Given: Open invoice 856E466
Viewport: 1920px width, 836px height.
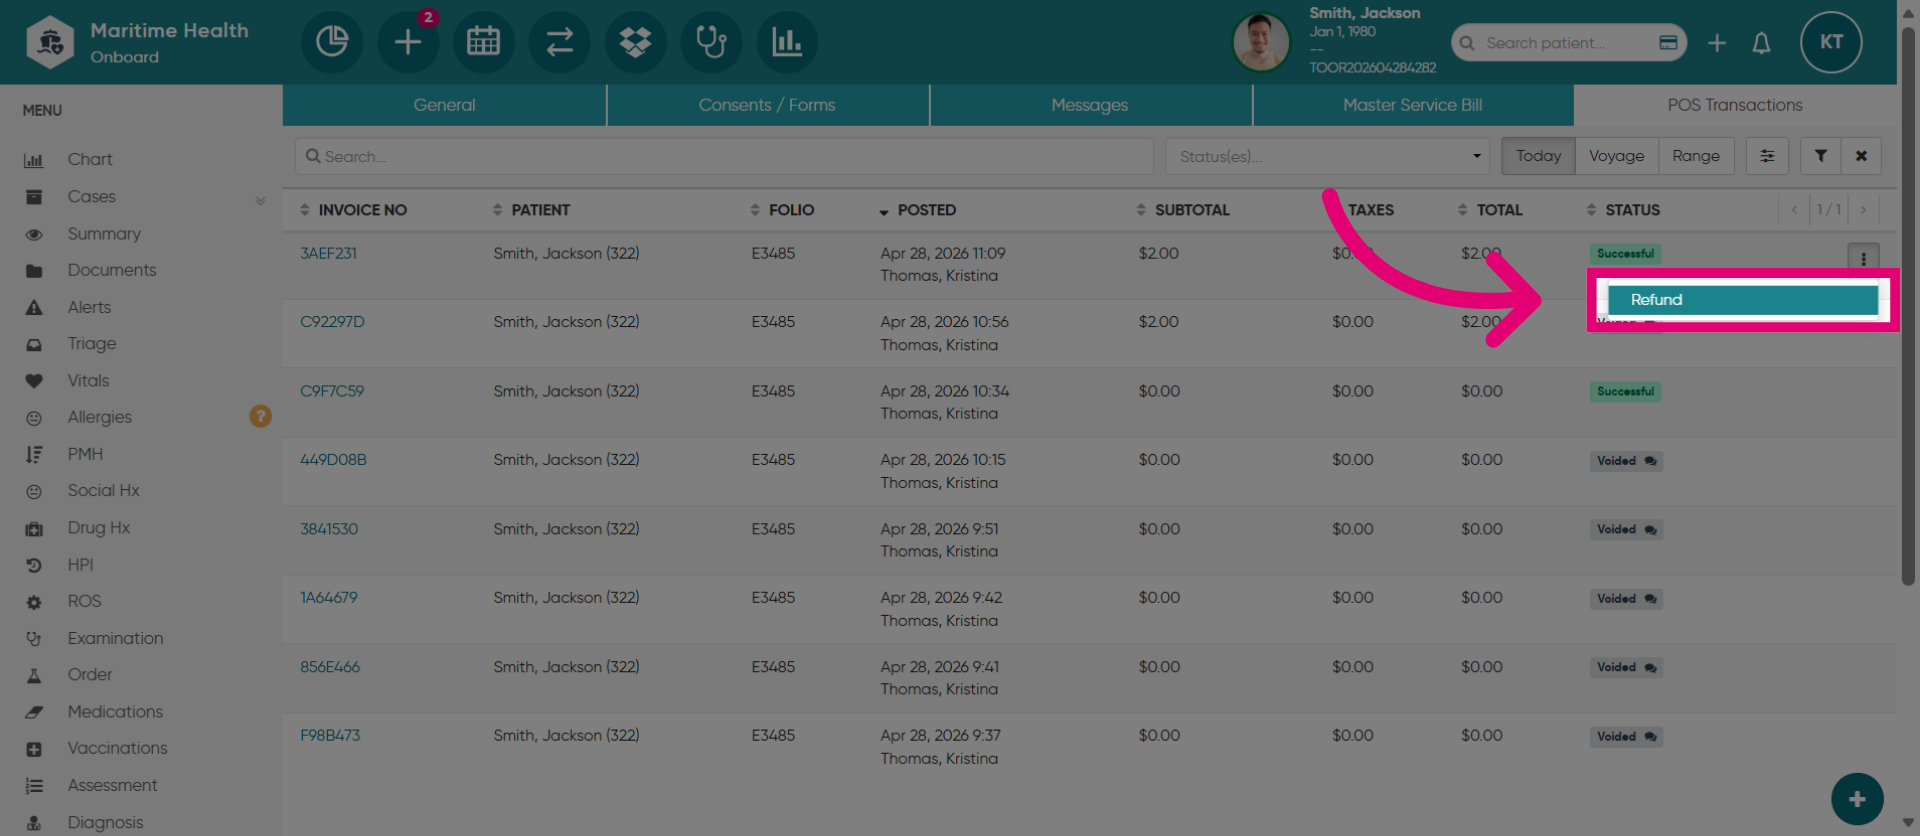Looking at the screenshot, I should tap(330, 667).
